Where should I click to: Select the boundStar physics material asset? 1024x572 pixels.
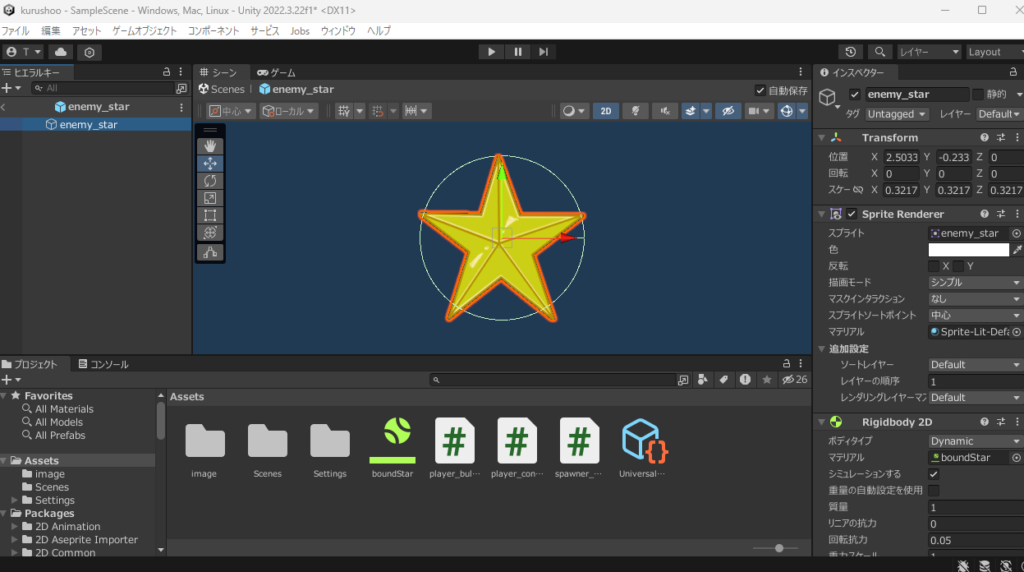point(392,449)
